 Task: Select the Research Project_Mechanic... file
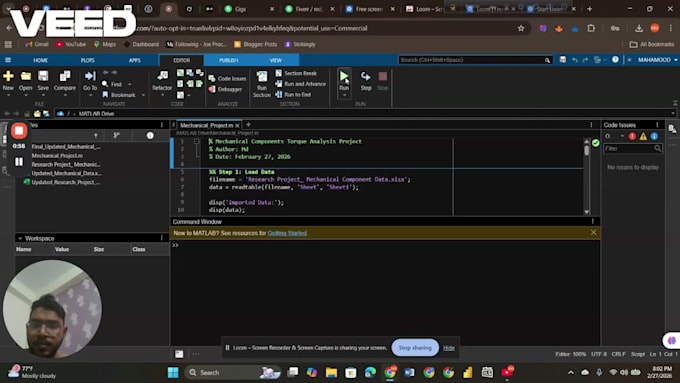[65, 164]
